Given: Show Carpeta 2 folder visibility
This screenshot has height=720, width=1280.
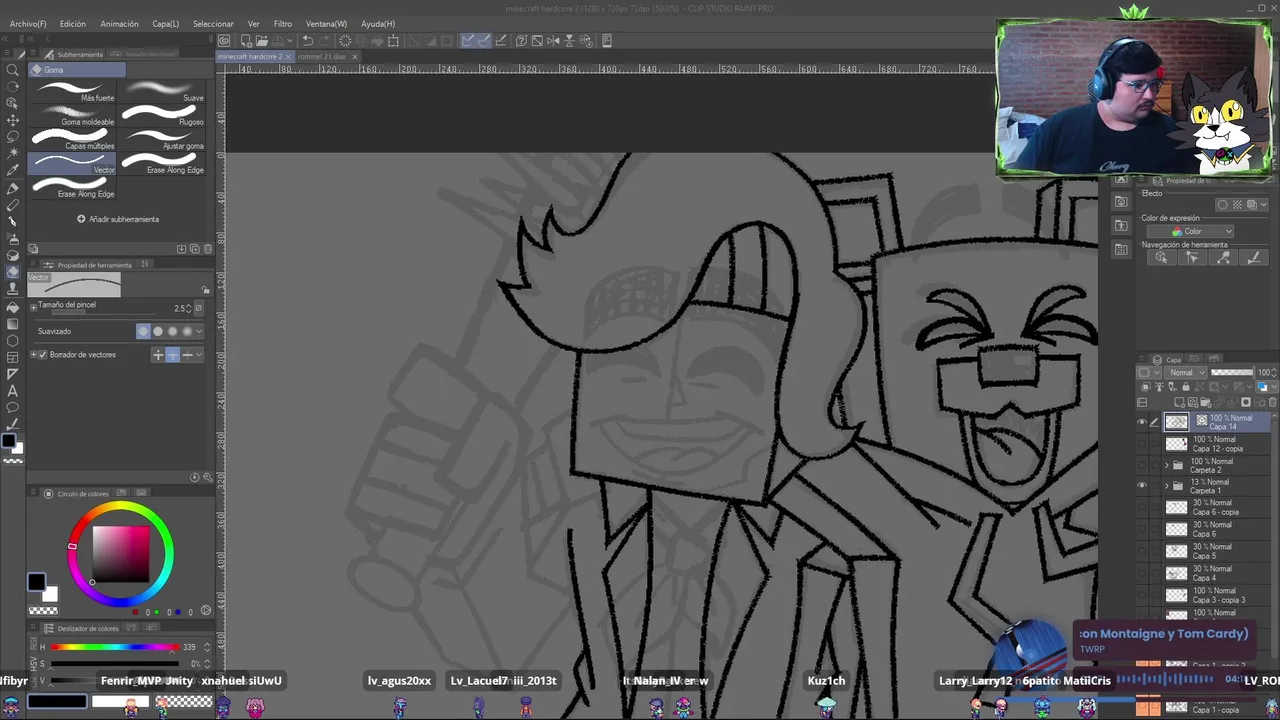Looking at the screenshot, I should (x=1142, y=464).
